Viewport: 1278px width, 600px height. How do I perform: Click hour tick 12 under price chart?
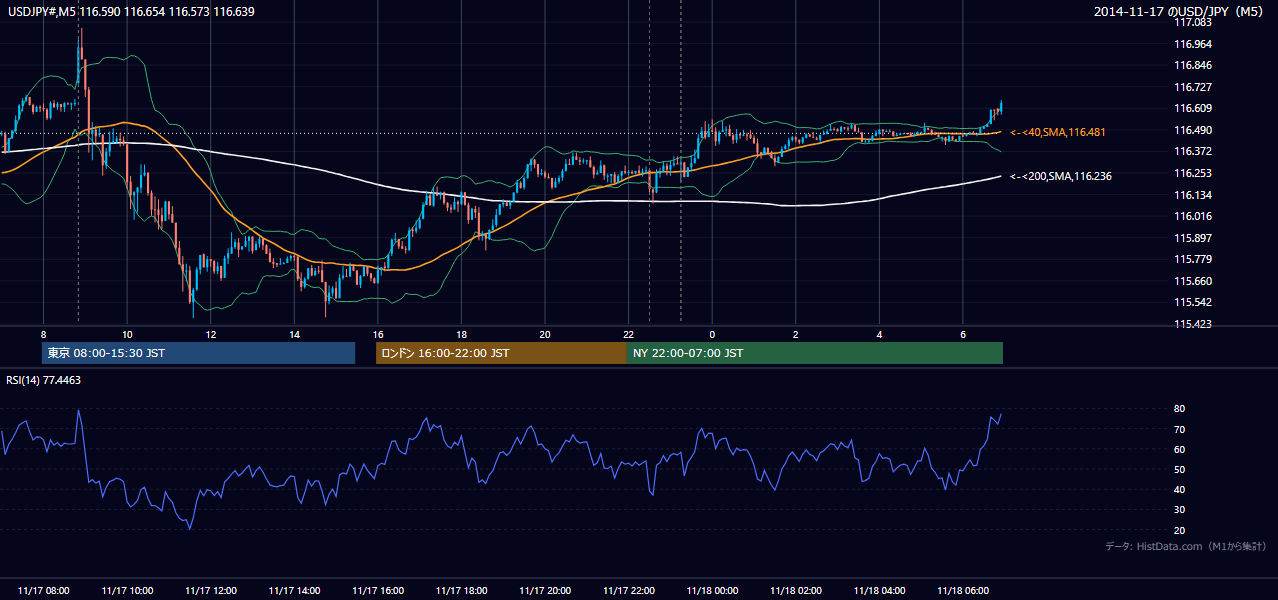[210, 334]
